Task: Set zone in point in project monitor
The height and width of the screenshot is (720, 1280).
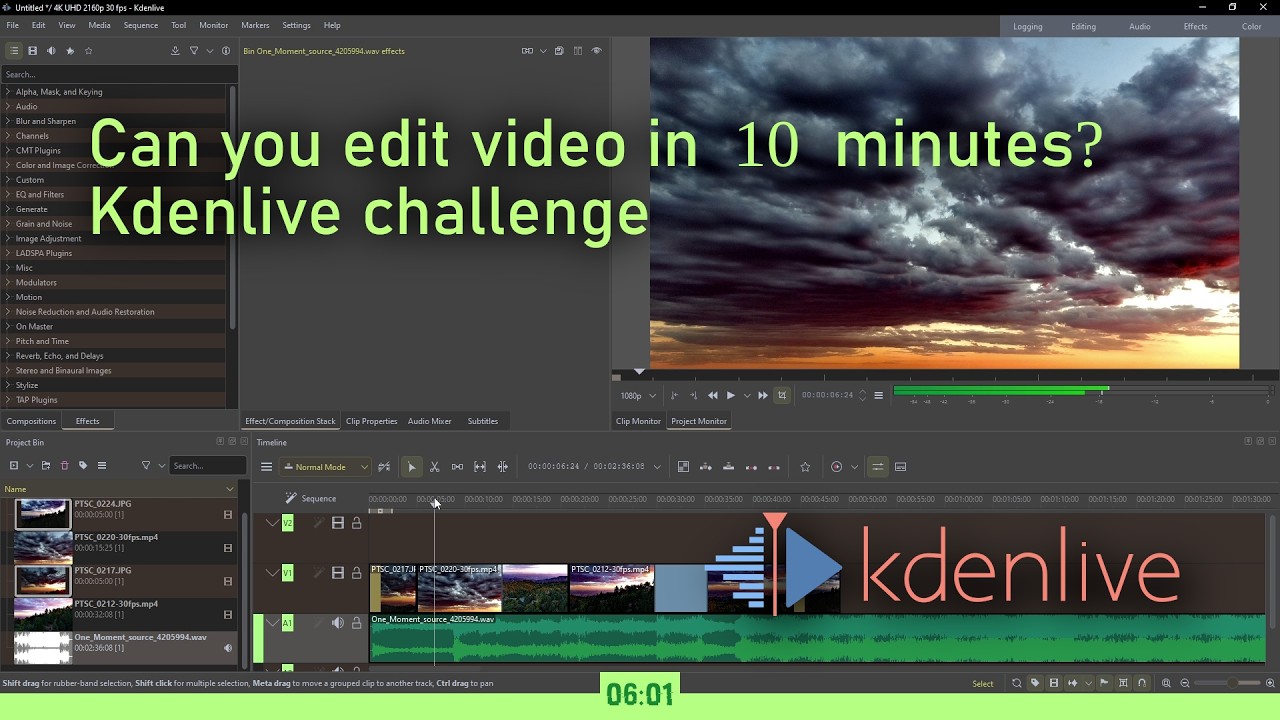Action: [674, 396]
